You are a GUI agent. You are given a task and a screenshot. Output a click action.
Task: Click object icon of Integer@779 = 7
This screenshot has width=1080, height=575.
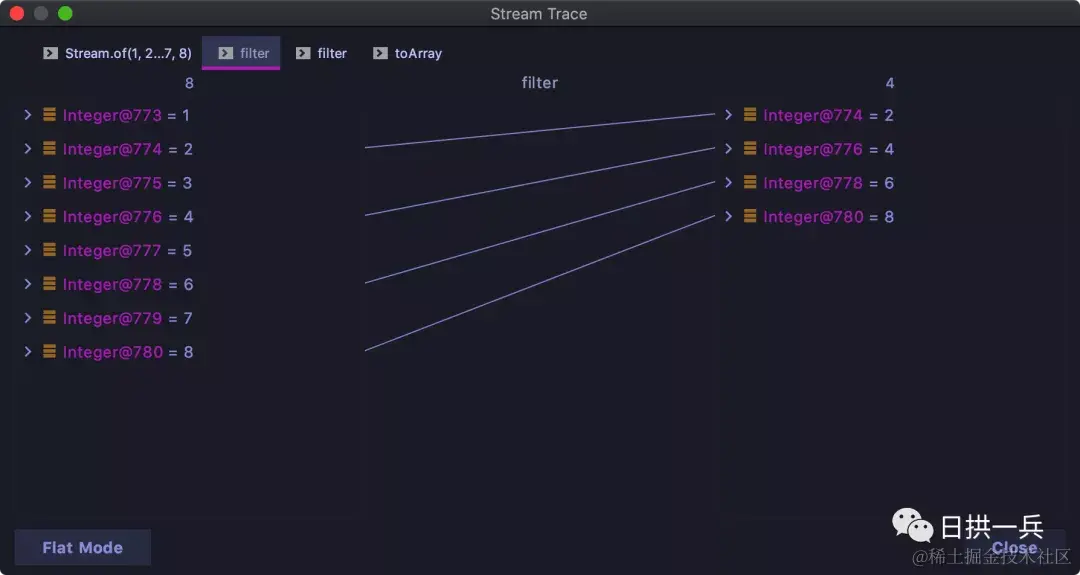pyautogui.click(x=50, y=317)
